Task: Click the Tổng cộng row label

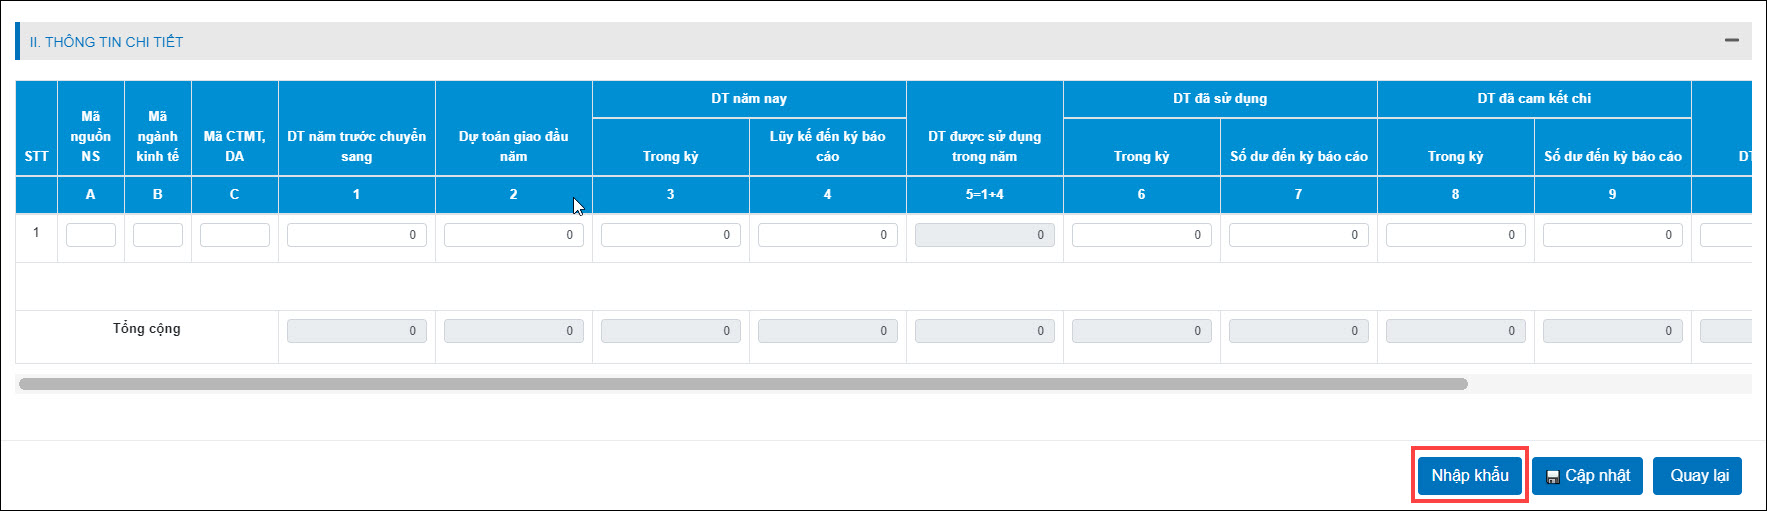Action: (x=147, y=329)
